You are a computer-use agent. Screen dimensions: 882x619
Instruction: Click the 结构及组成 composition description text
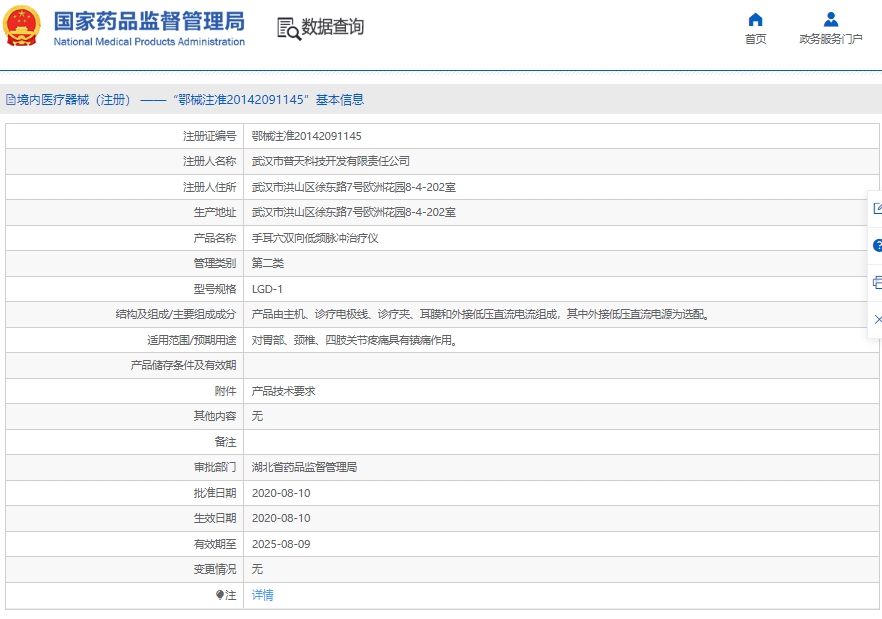[481, 315]
